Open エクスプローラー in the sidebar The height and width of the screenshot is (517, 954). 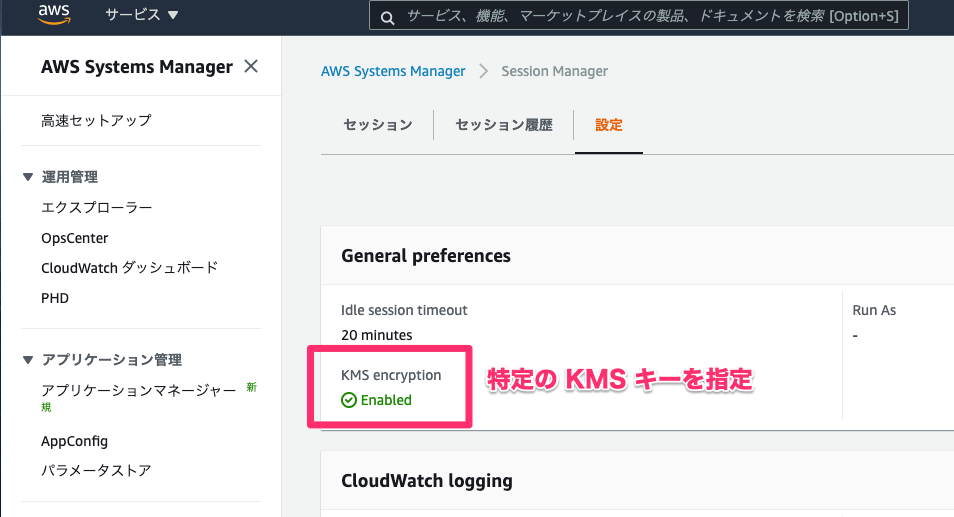97,207
